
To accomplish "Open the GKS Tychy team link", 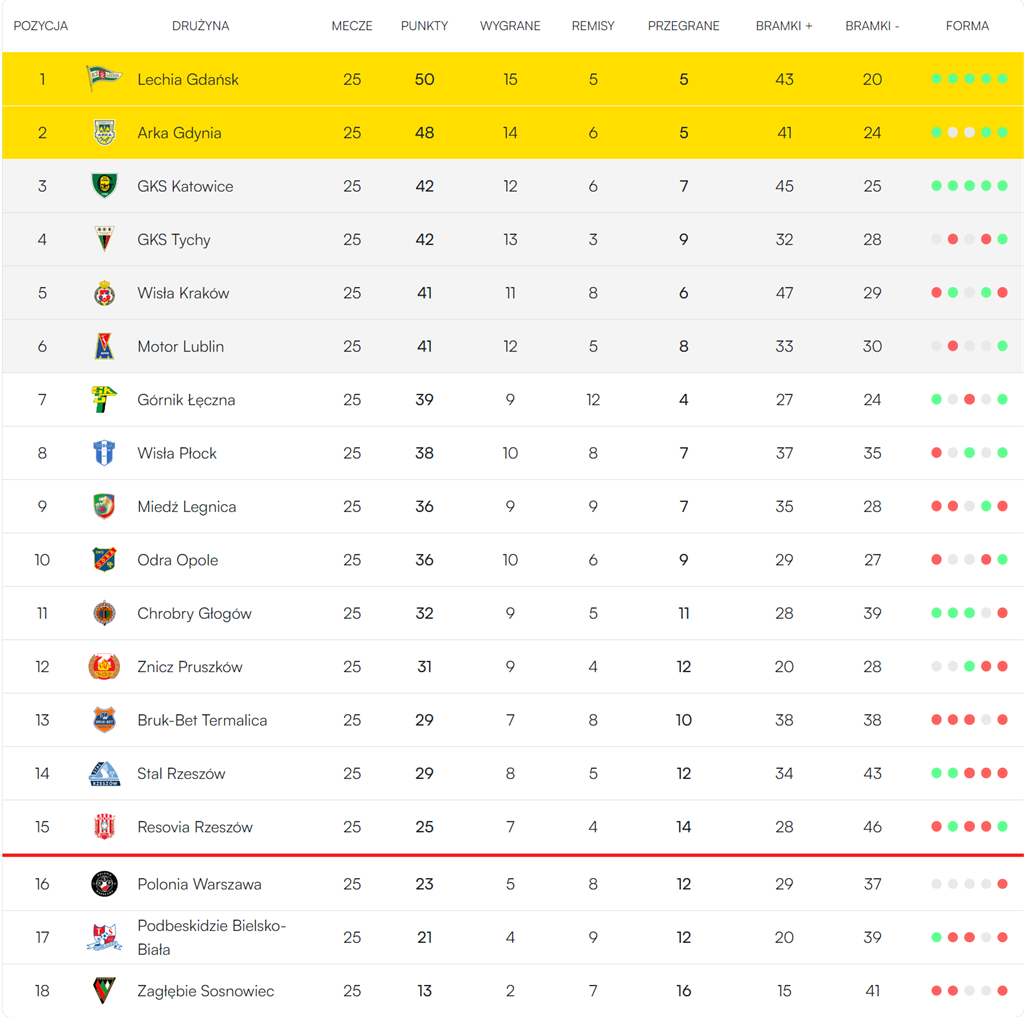I will tap(174, 240).
